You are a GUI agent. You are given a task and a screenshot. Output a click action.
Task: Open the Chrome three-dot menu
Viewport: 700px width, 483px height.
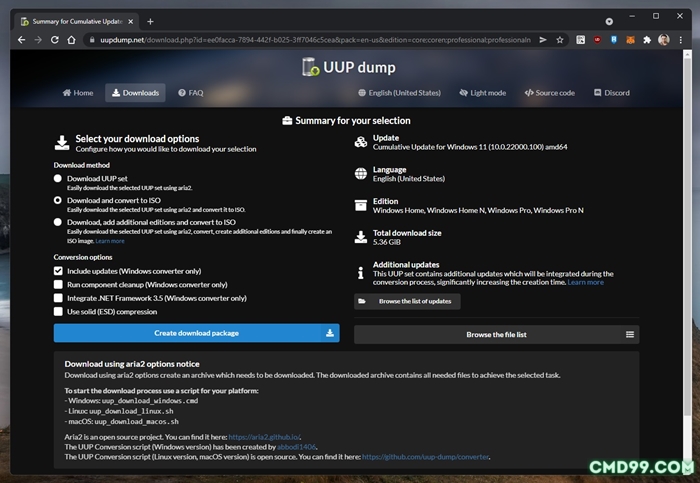(680, 40)
